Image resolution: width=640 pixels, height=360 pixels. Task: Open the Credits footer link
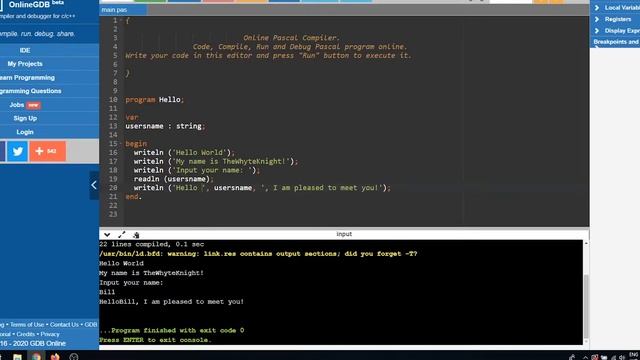(x=26, y=334)
